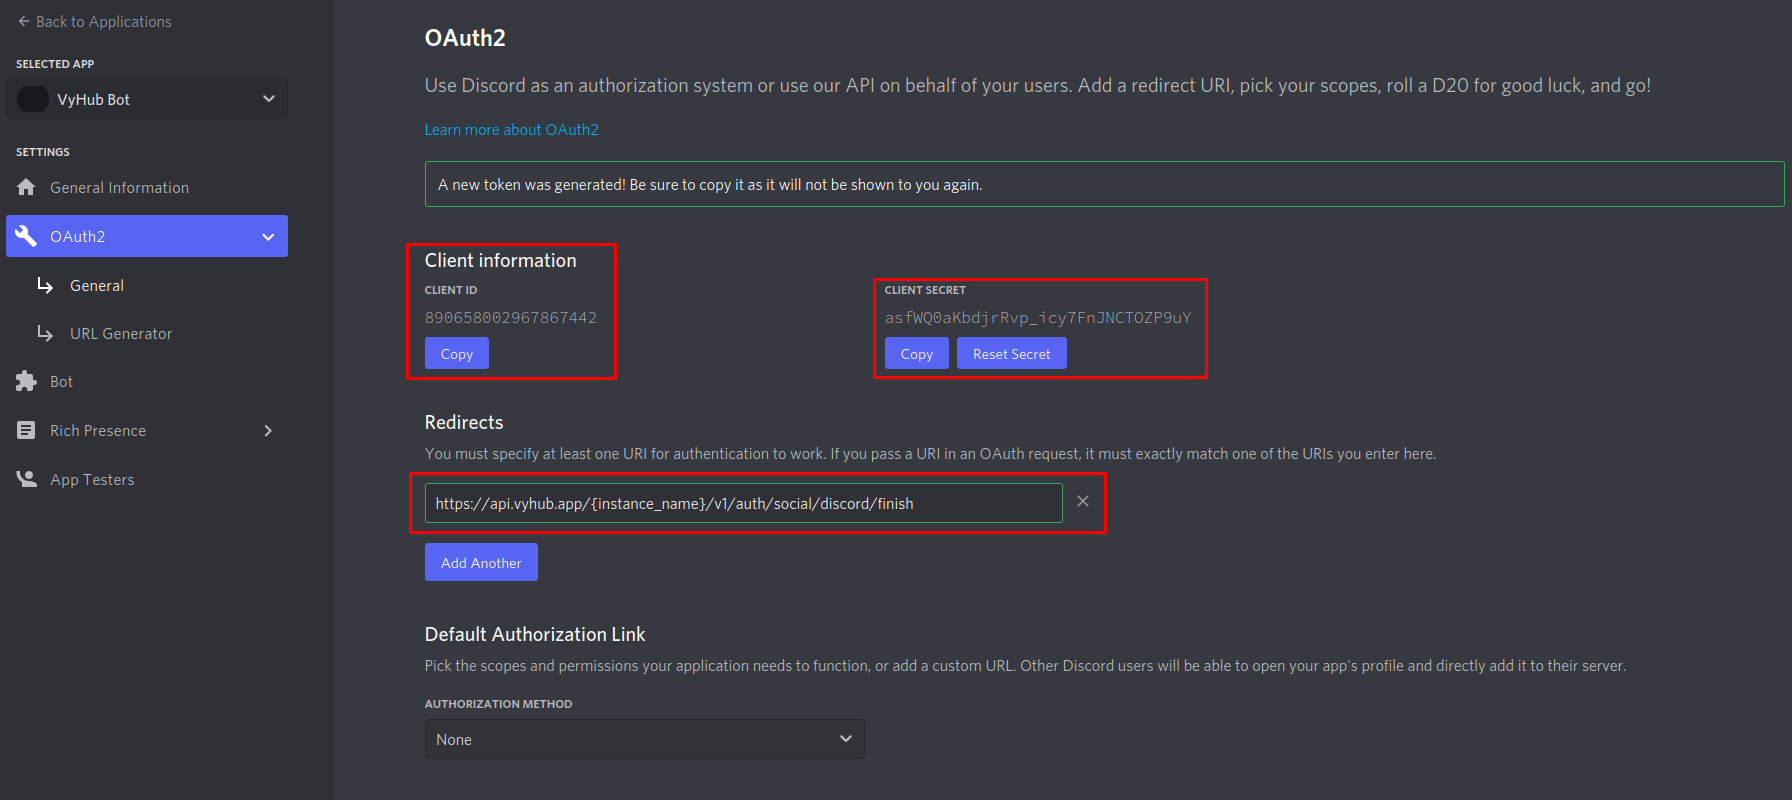Click the General Information home icon
This screenshot has height=800, width=1792.
pos(26,187)
